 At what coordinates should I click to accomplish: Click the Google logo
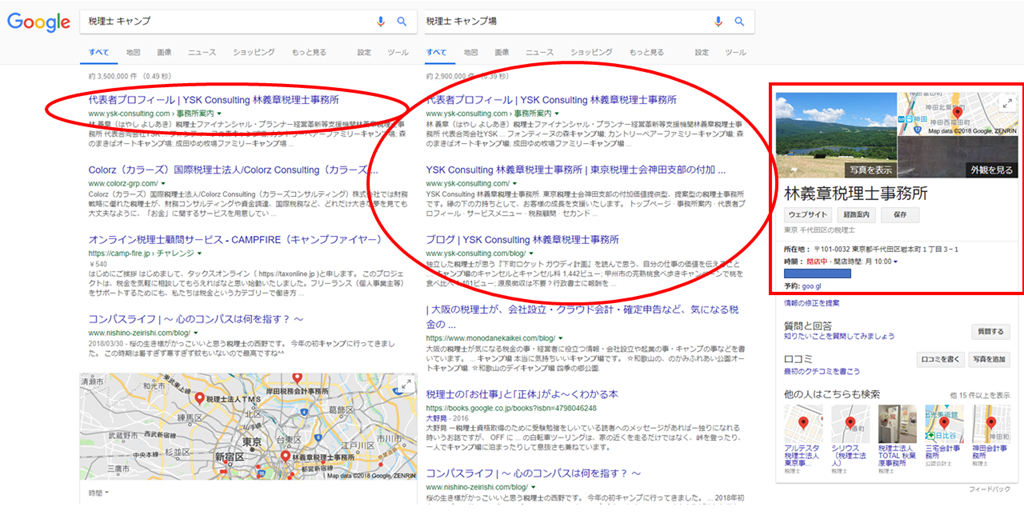(39, 22)
